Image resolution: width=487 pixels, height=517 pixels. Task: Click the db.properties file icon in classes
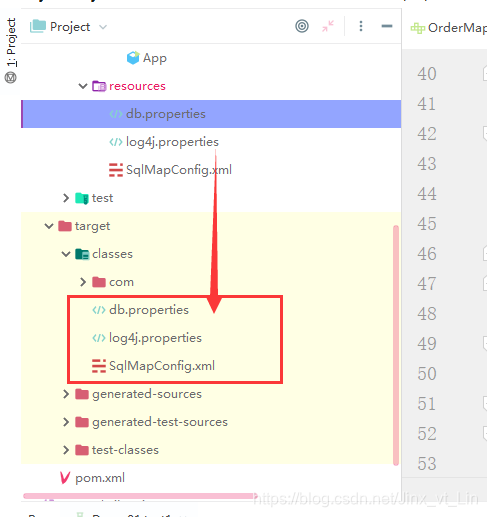click(x=99, y=310)
